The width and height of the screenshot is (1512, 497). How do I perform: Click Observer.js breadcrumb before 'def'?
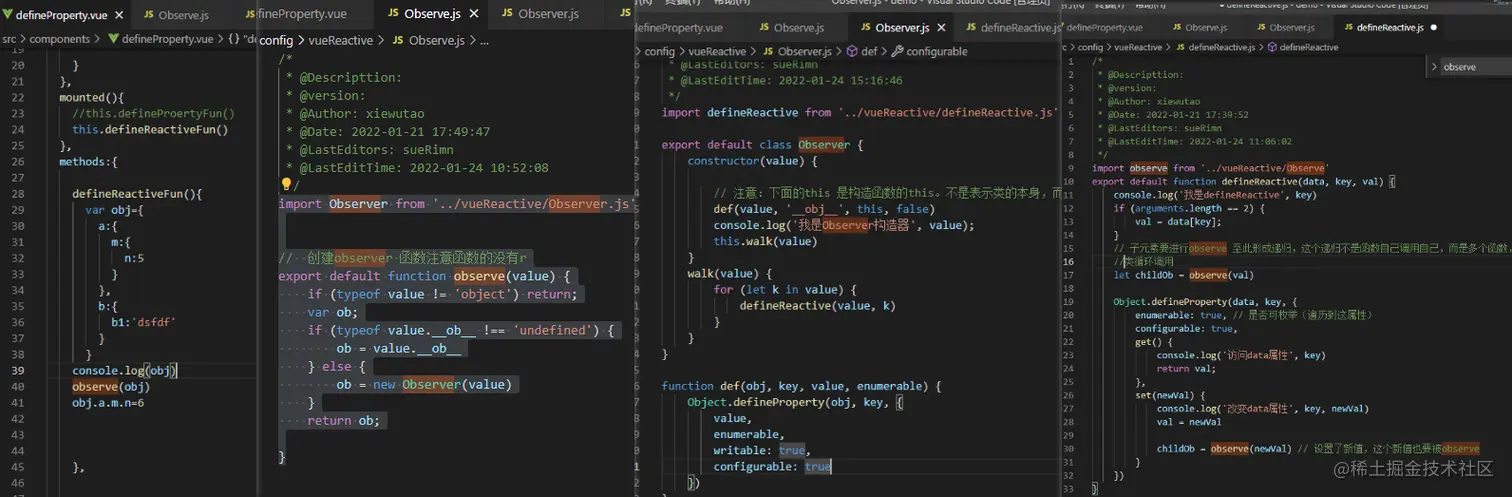(804, 51)
